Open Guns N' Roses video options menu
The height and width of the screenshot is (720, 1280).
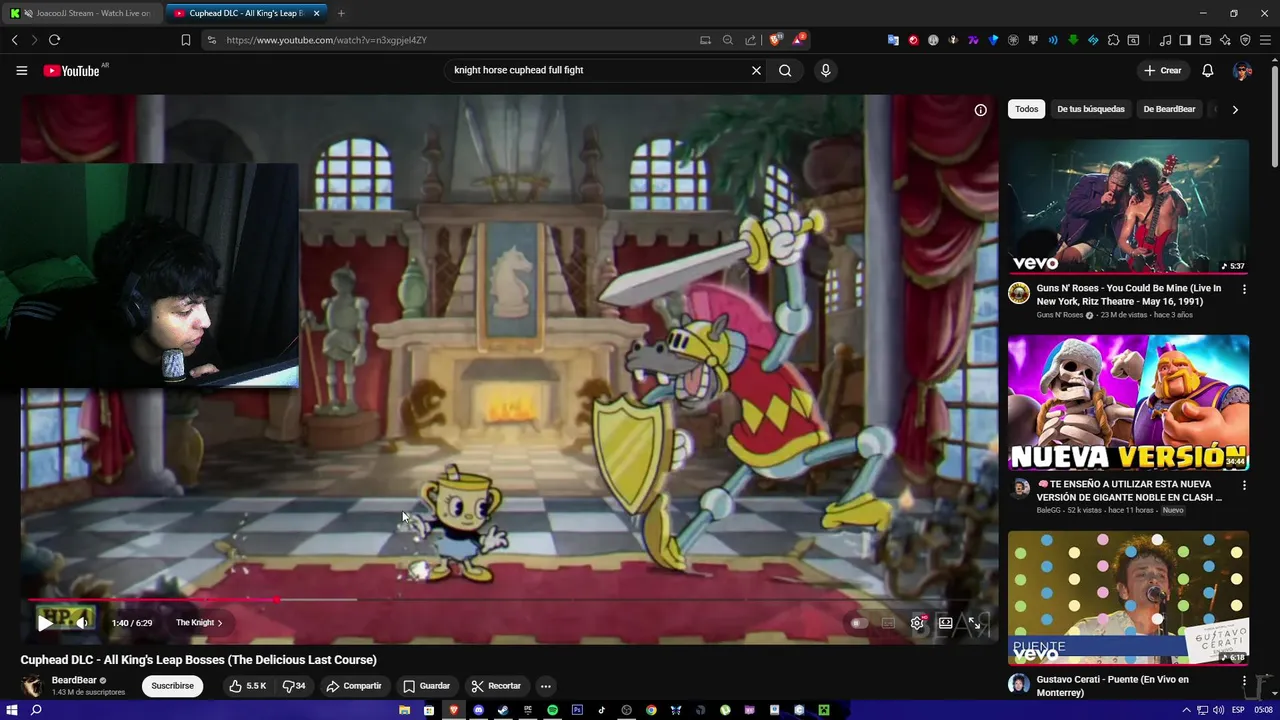click(1244, 289)
